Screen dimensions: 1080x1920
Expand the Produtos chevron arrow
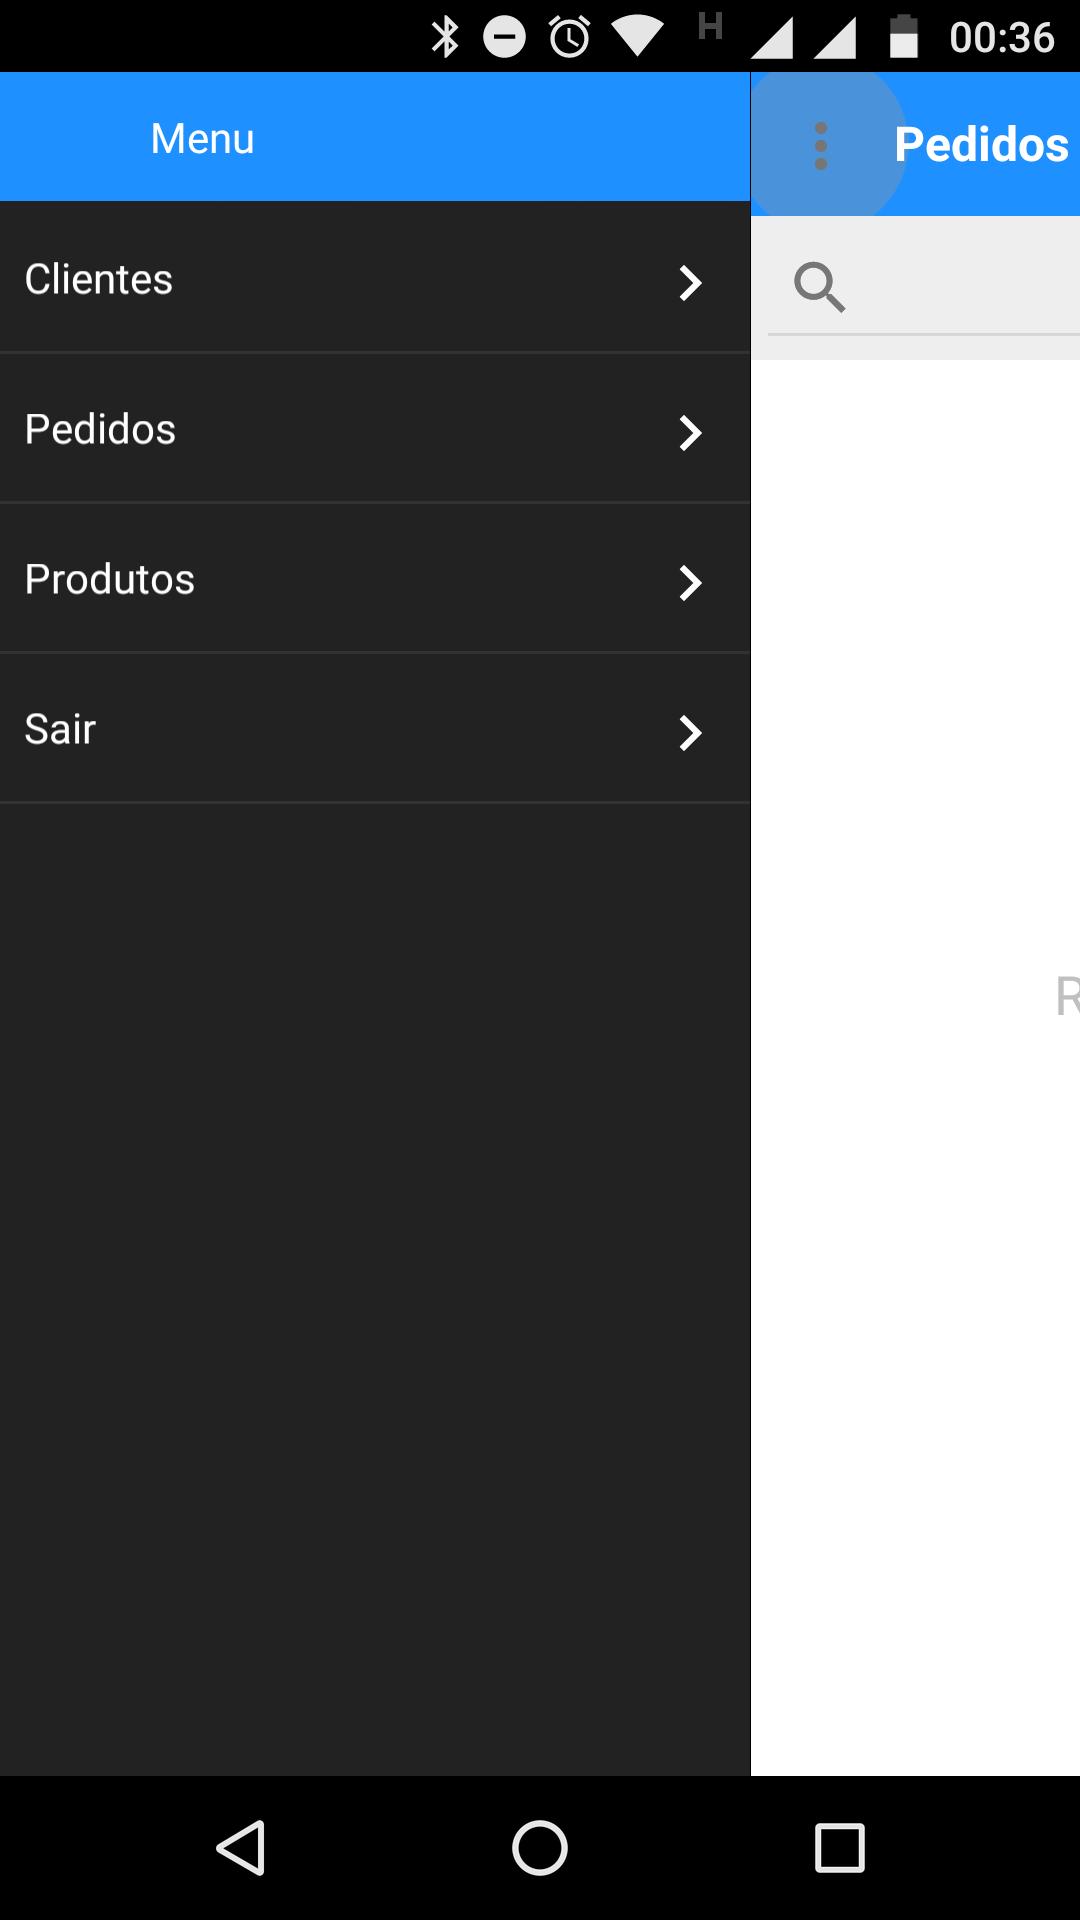pos(690,583)
